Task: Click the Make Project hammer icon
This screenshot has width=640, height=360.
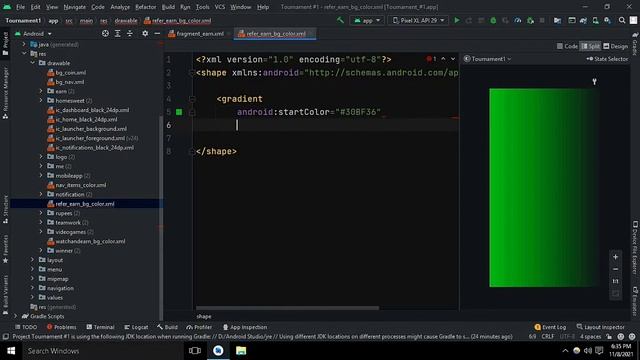Action: click(x=340, y=20)
